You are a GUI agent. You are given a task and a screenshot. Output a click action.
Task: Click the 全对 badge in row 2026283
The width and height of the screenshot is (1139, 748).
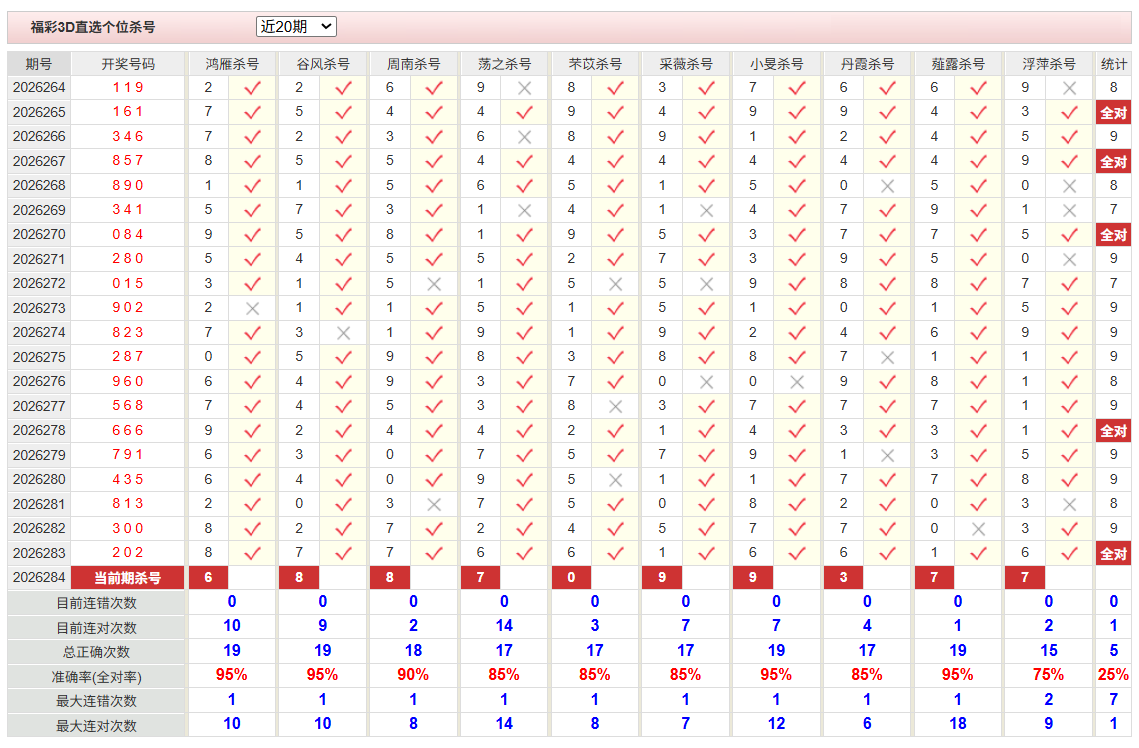(x=1113, y=553)
